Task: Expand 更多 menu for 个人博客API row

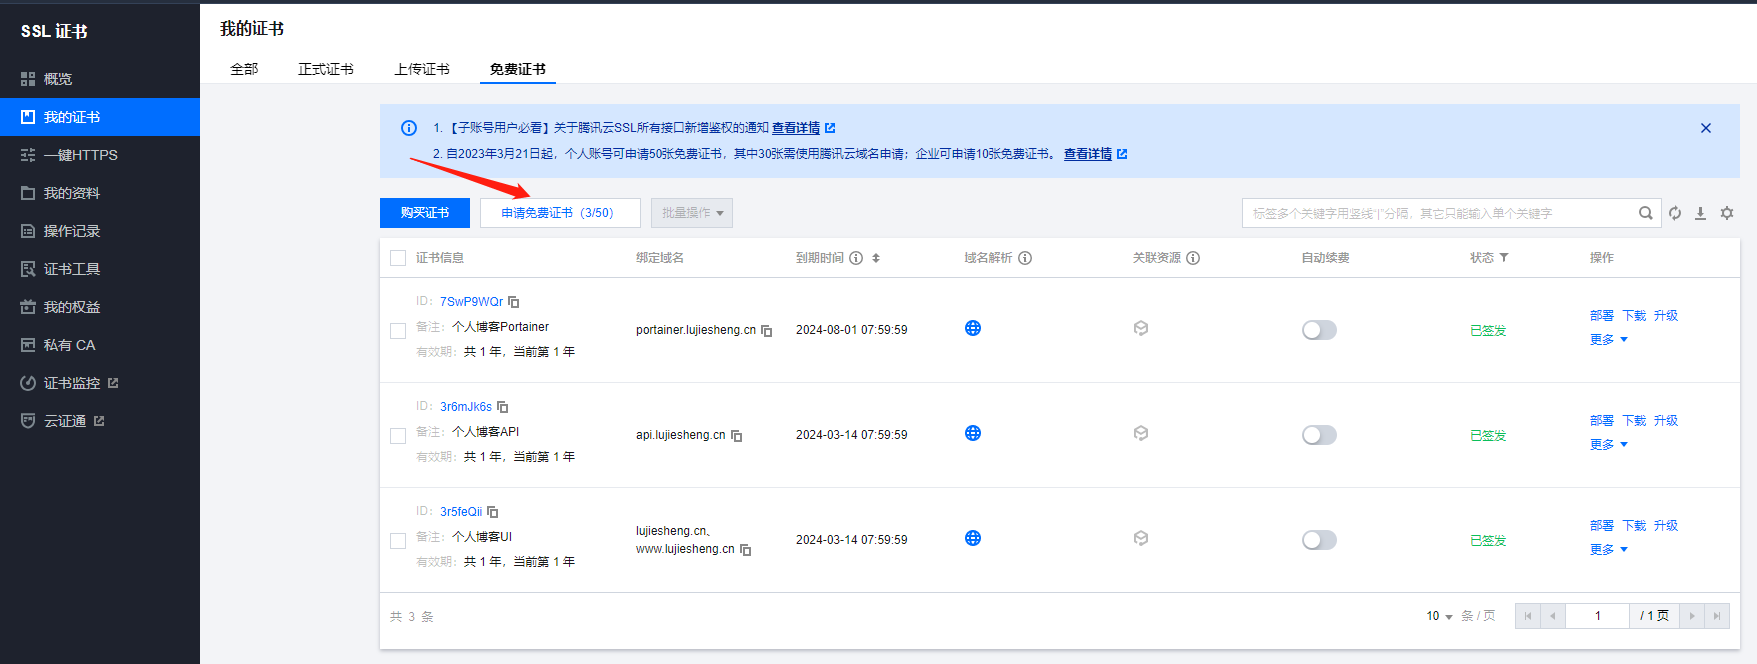Action: 1609,445
